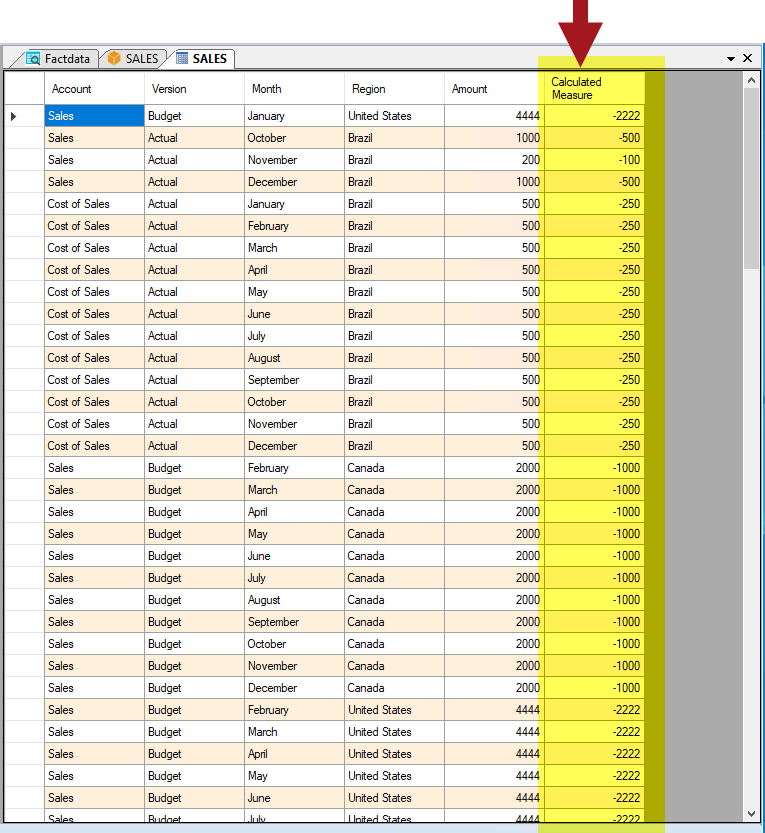Click the Factdata tab icon
Image resolution: width=765 pixels, height=833 pixels.
tap(33, 59)
